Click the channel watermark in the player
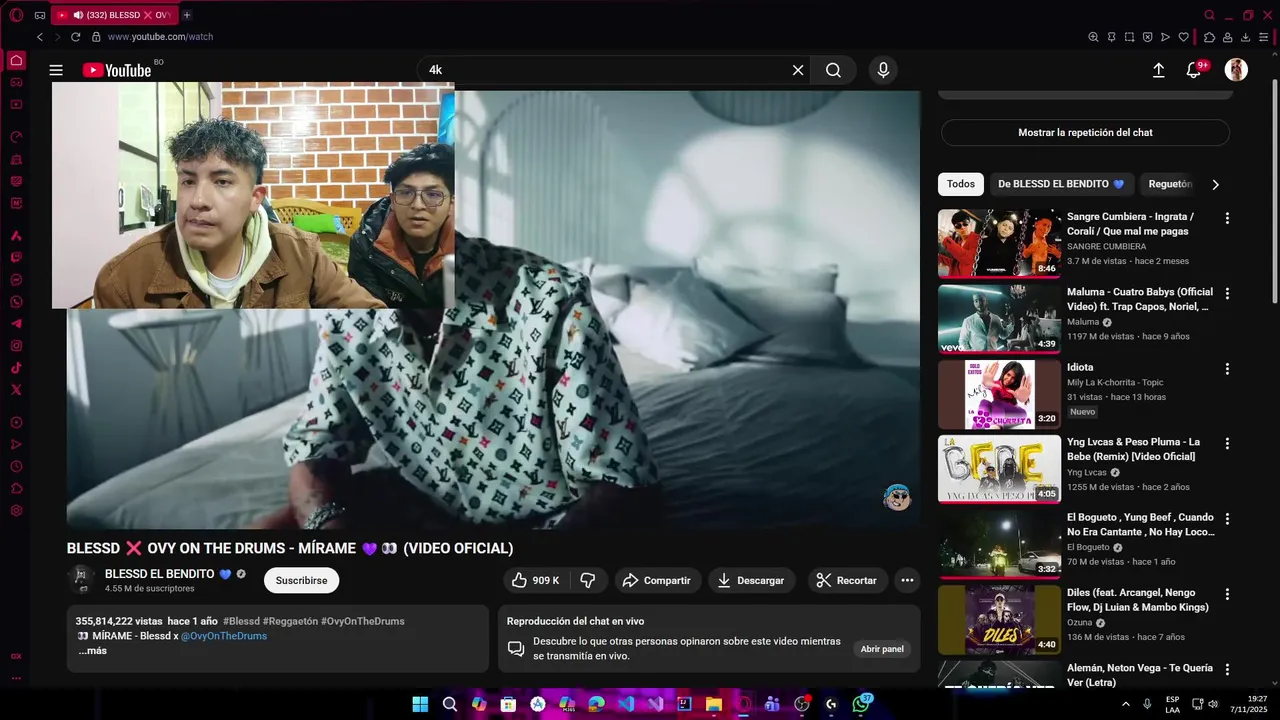1280x720 pixels. pyautogui.click(x=897, y=497)
